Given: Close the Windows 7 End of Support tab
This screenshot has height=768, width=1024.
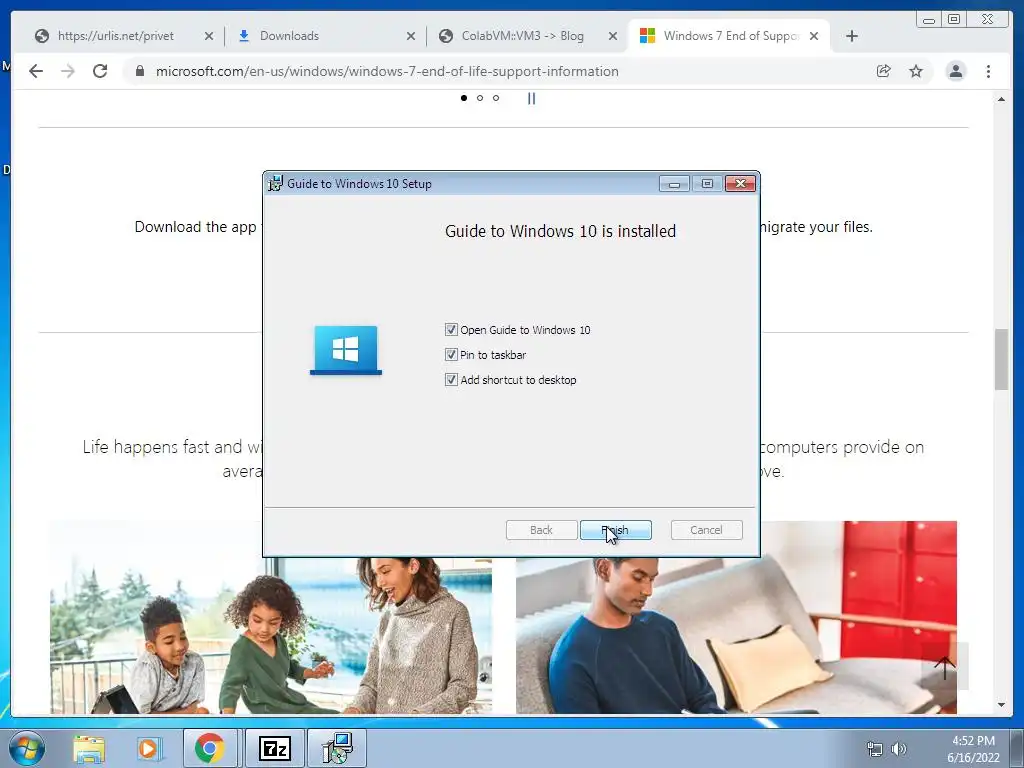Looking at the screenshot, I should point(814,36).
